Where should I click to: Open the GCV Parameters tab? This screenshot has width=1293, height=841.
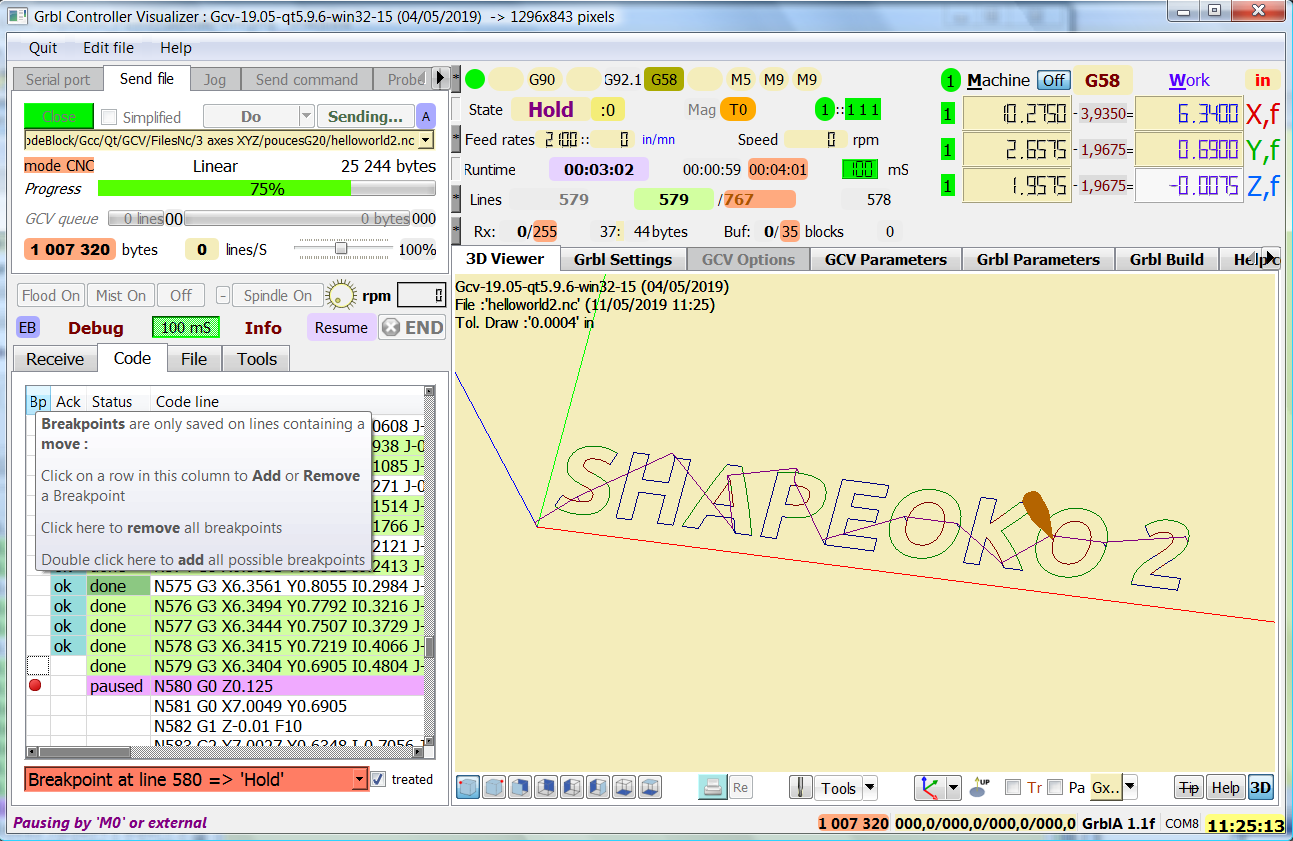point(886,260)
